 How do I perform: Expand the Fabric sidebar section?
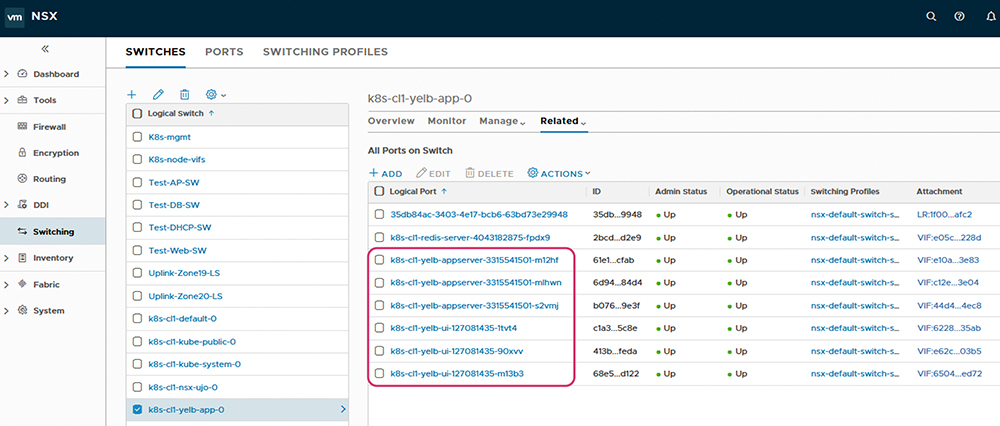pos(6,284)
